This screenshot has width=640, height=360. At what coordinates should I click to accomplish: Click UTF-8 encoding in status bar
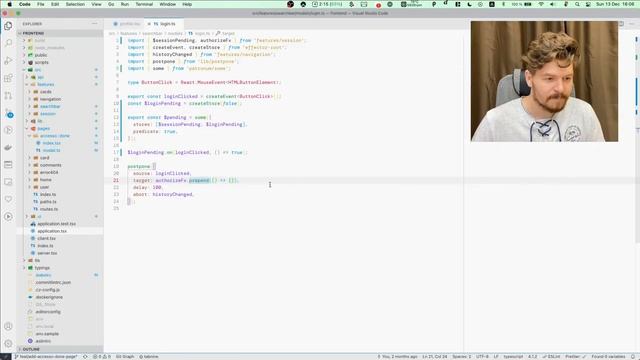(482, 357)
